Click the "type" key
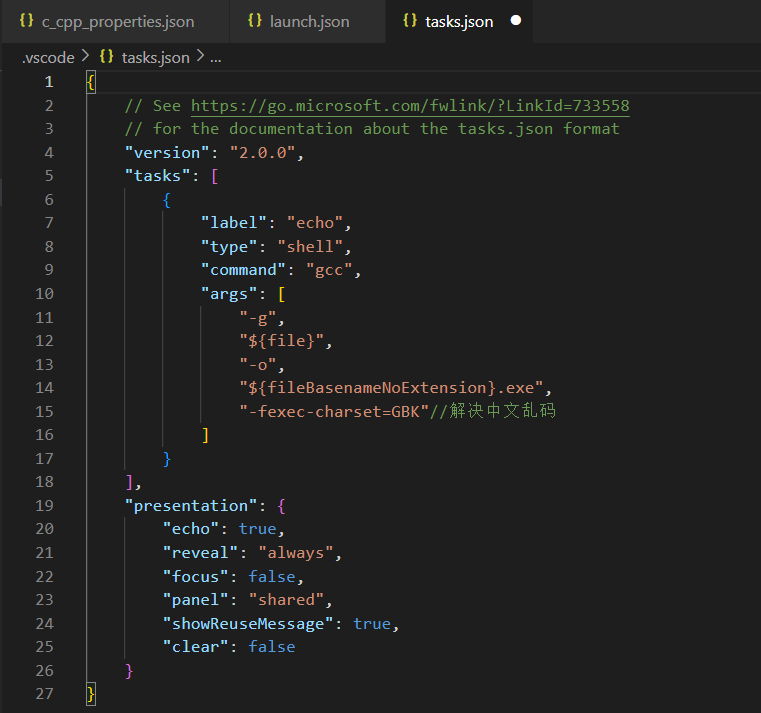The height and width of the screenshot is (713, 761). point(229,247)
